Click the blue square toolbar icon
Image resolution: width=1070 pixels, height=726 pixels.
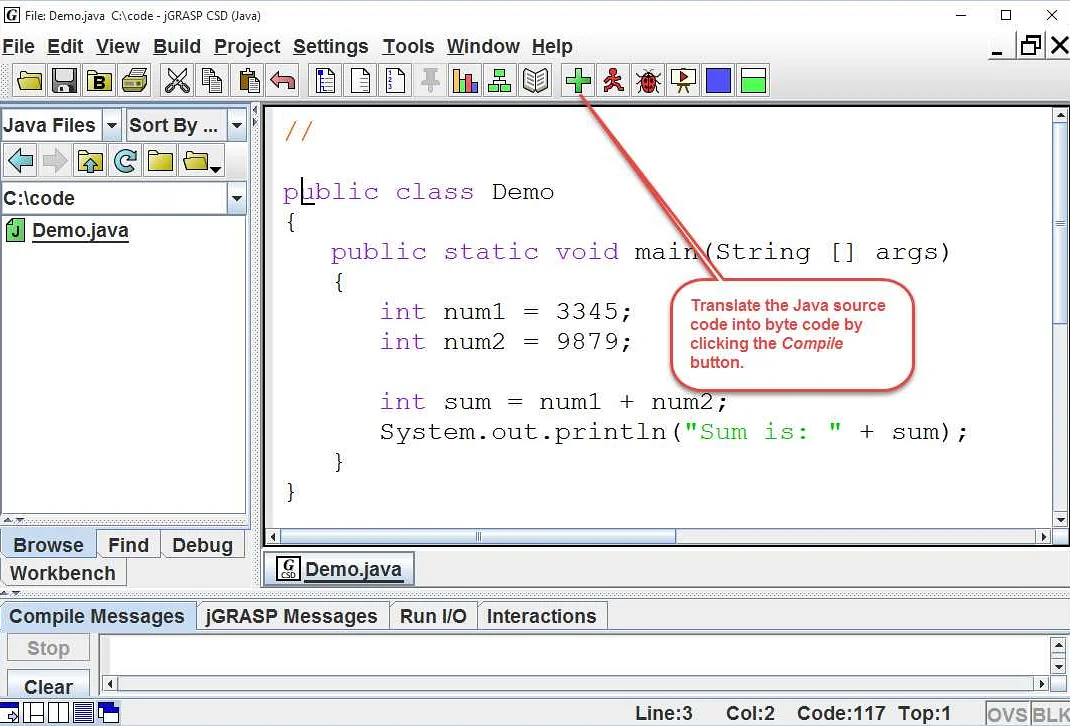click(718, 80)
